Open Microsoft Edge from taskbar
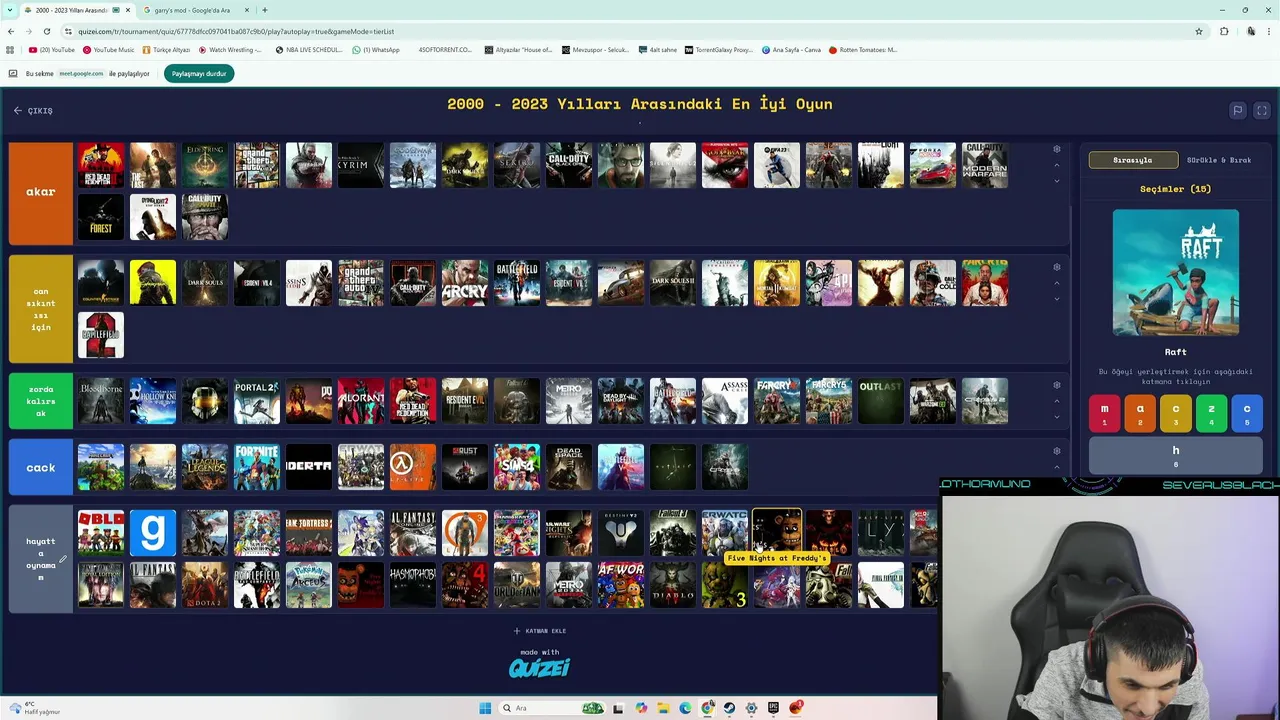 tap(685, 708)
